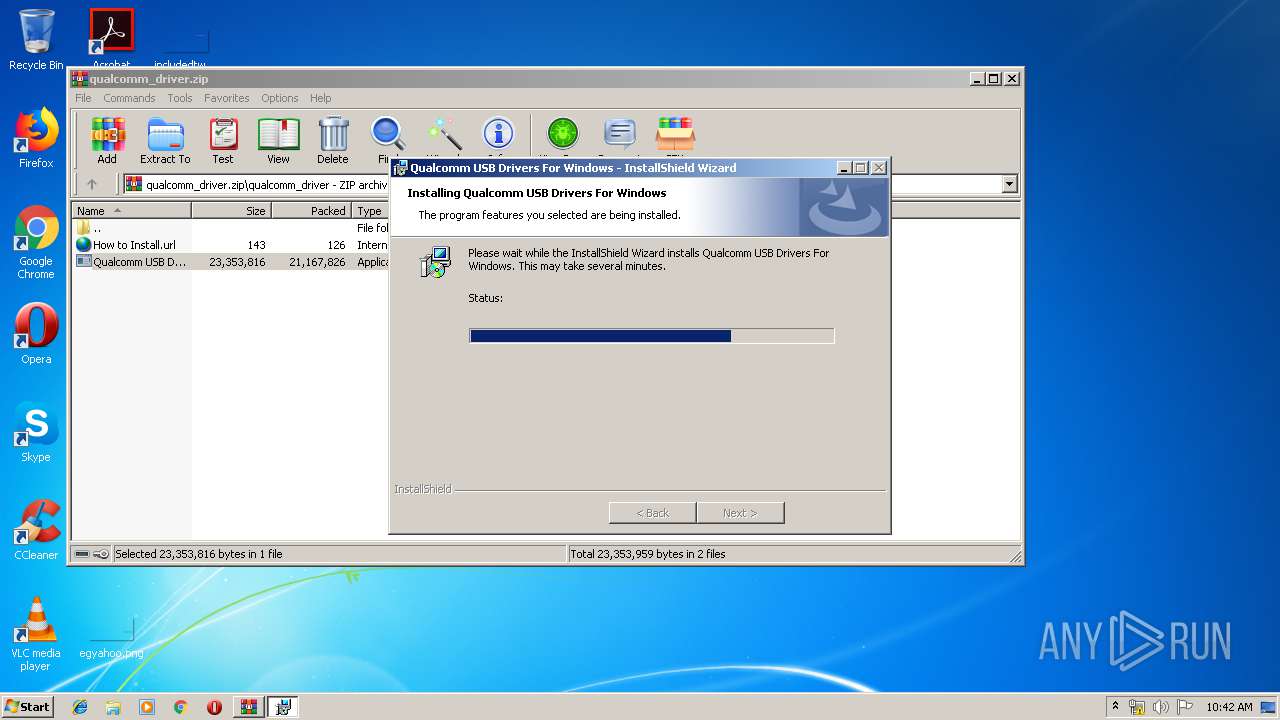The image size is (1280, 720).
Task: Click the VirusScan green bug icon
Action: coord(563,136)
